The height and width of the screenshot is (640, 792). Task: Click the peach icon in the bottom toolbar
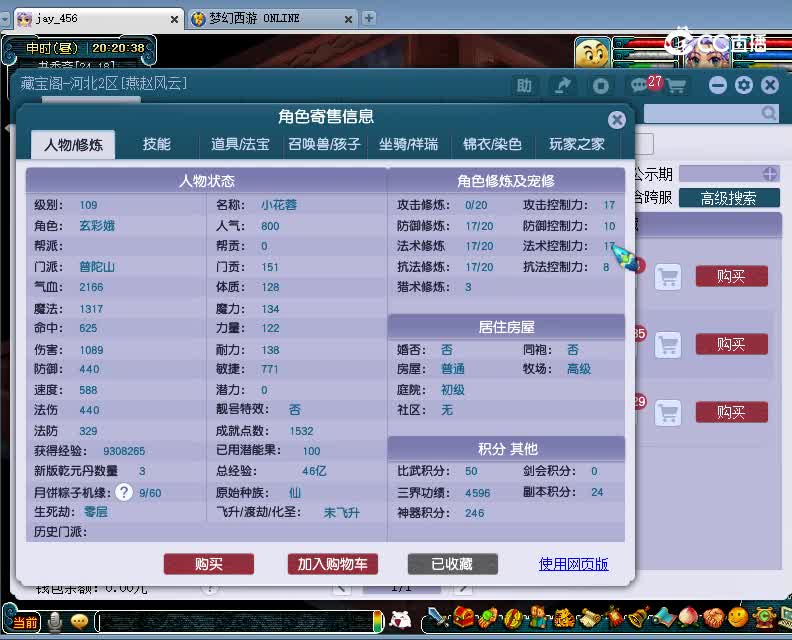(x=687, y=617)
